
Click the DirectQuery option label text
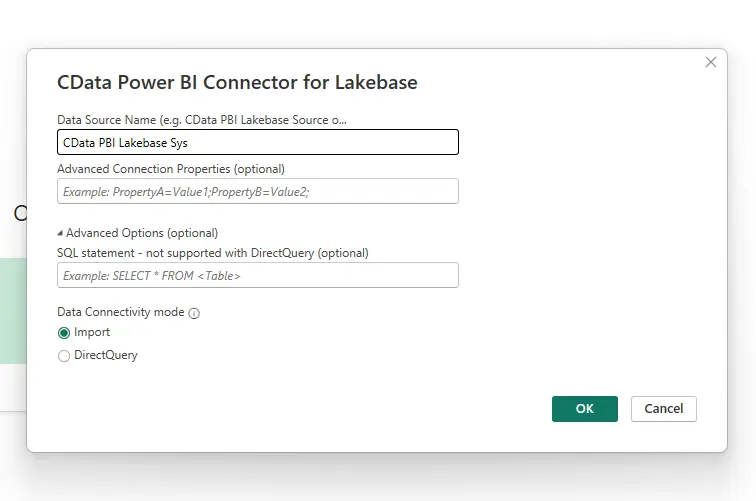click(106, 355)
